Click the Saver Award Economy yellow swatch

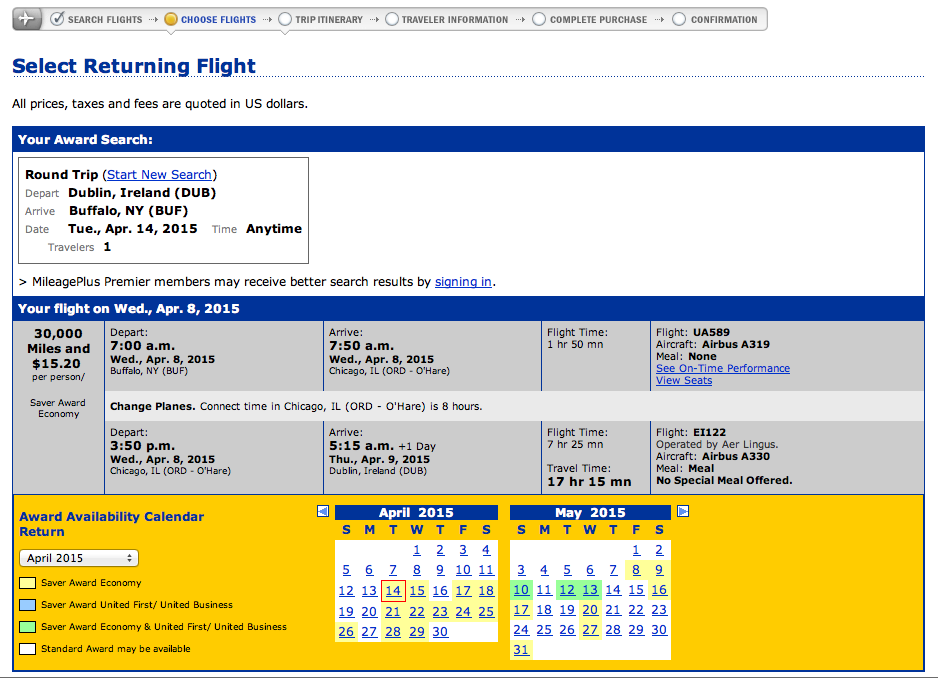point(28,583)
